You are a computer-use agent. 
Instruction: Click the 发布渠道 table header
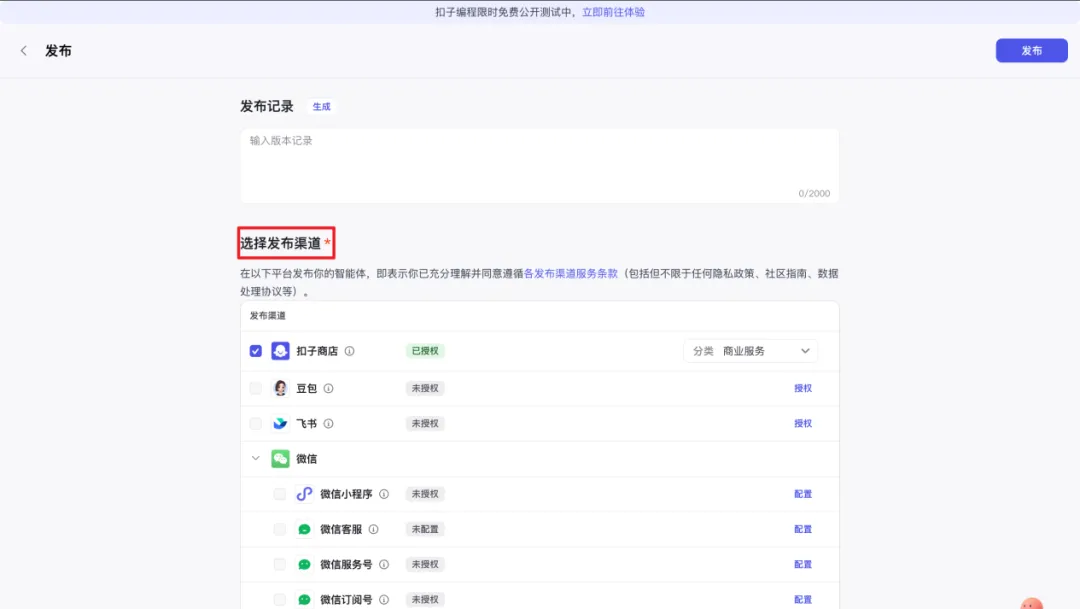pos(267,316)
